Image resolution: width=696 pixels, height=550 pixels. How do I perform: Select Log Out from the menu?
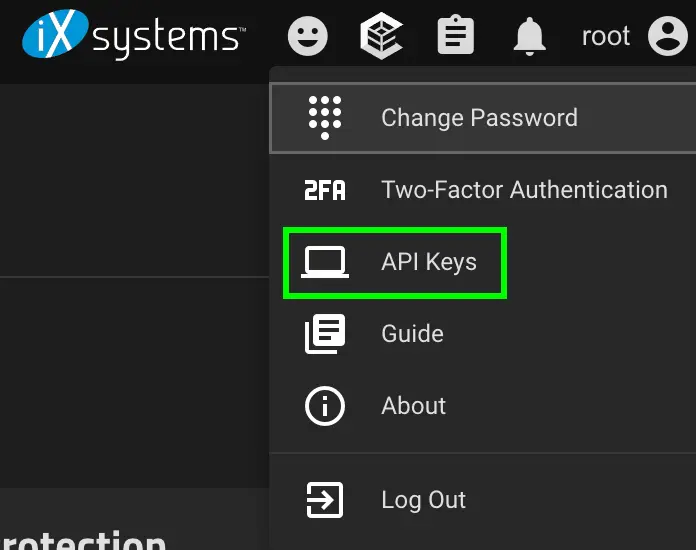click(x=423, y=500)
